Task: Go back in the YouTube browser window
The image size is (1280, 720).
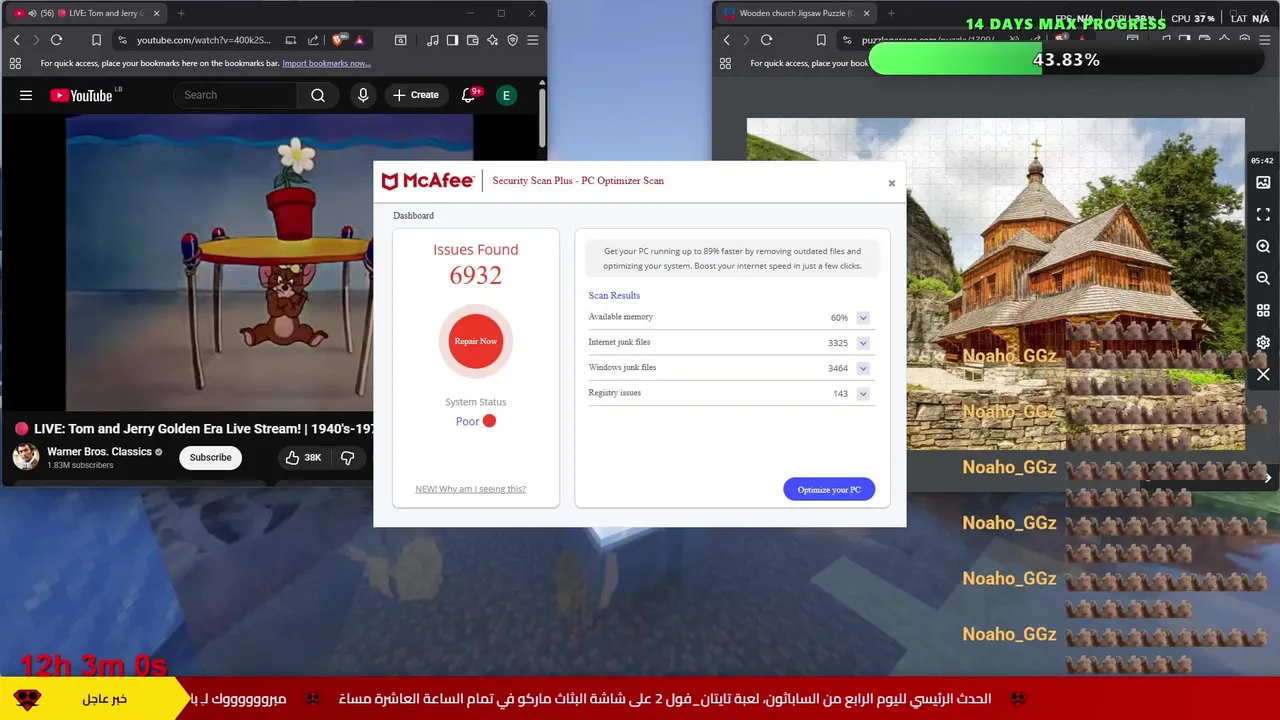Action: click(x=16, y=40)
